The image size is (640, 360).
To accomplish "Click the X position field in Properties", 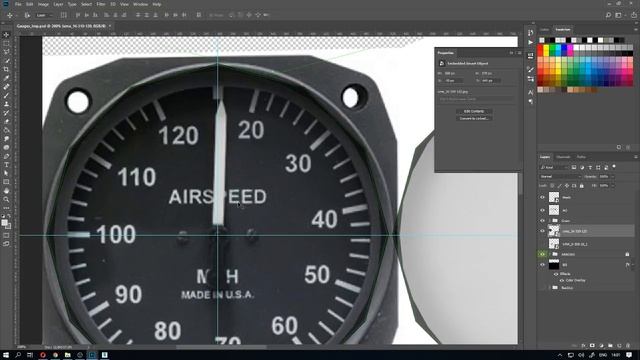I will coord(452,81).
